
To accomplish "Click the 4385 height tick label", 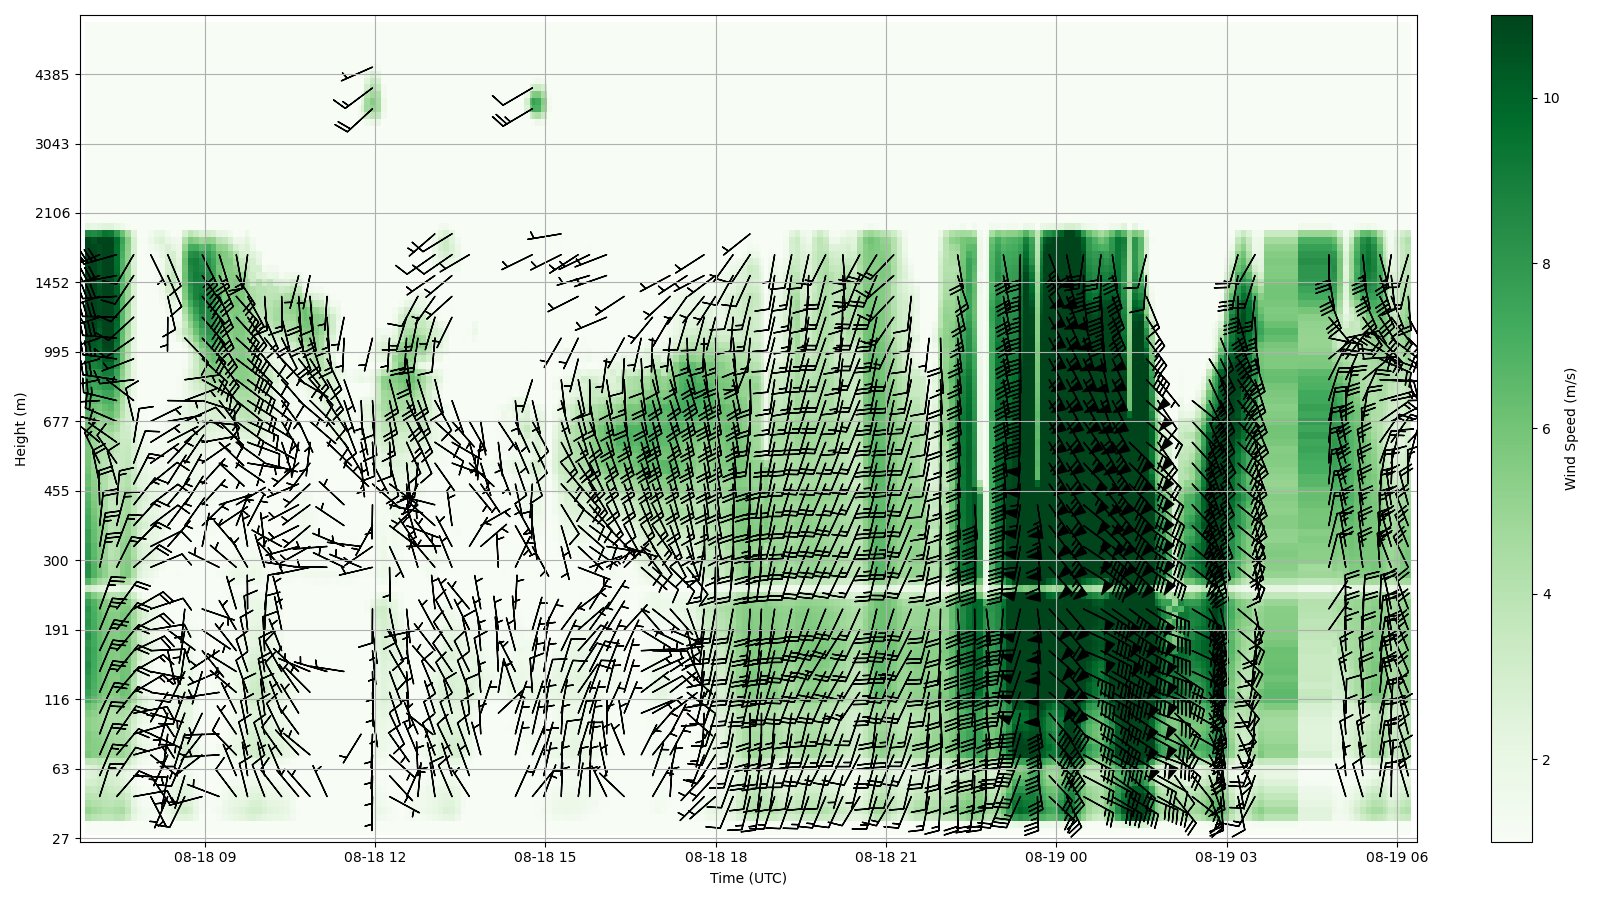I will point(52,75).
